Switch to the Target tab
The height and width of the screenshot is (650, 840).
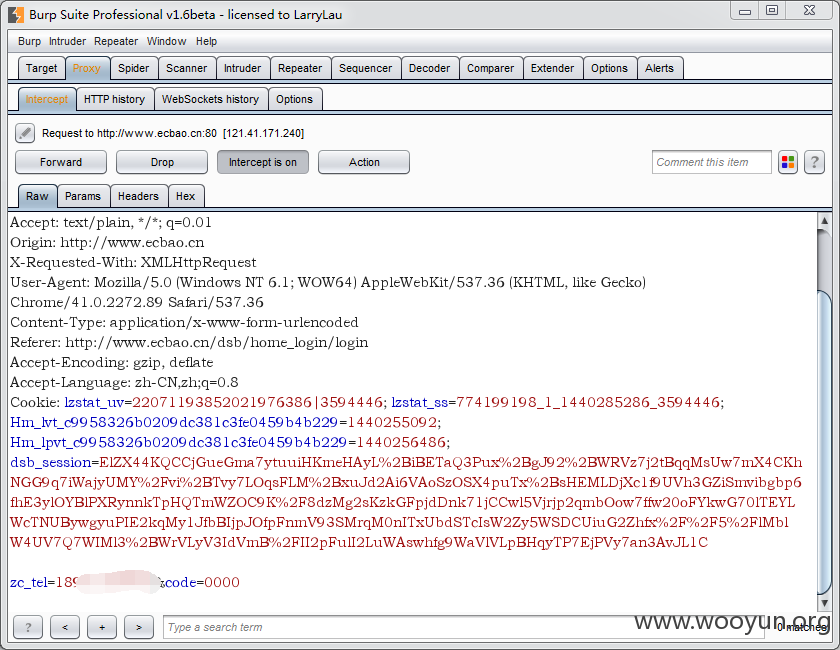[41, 68]
